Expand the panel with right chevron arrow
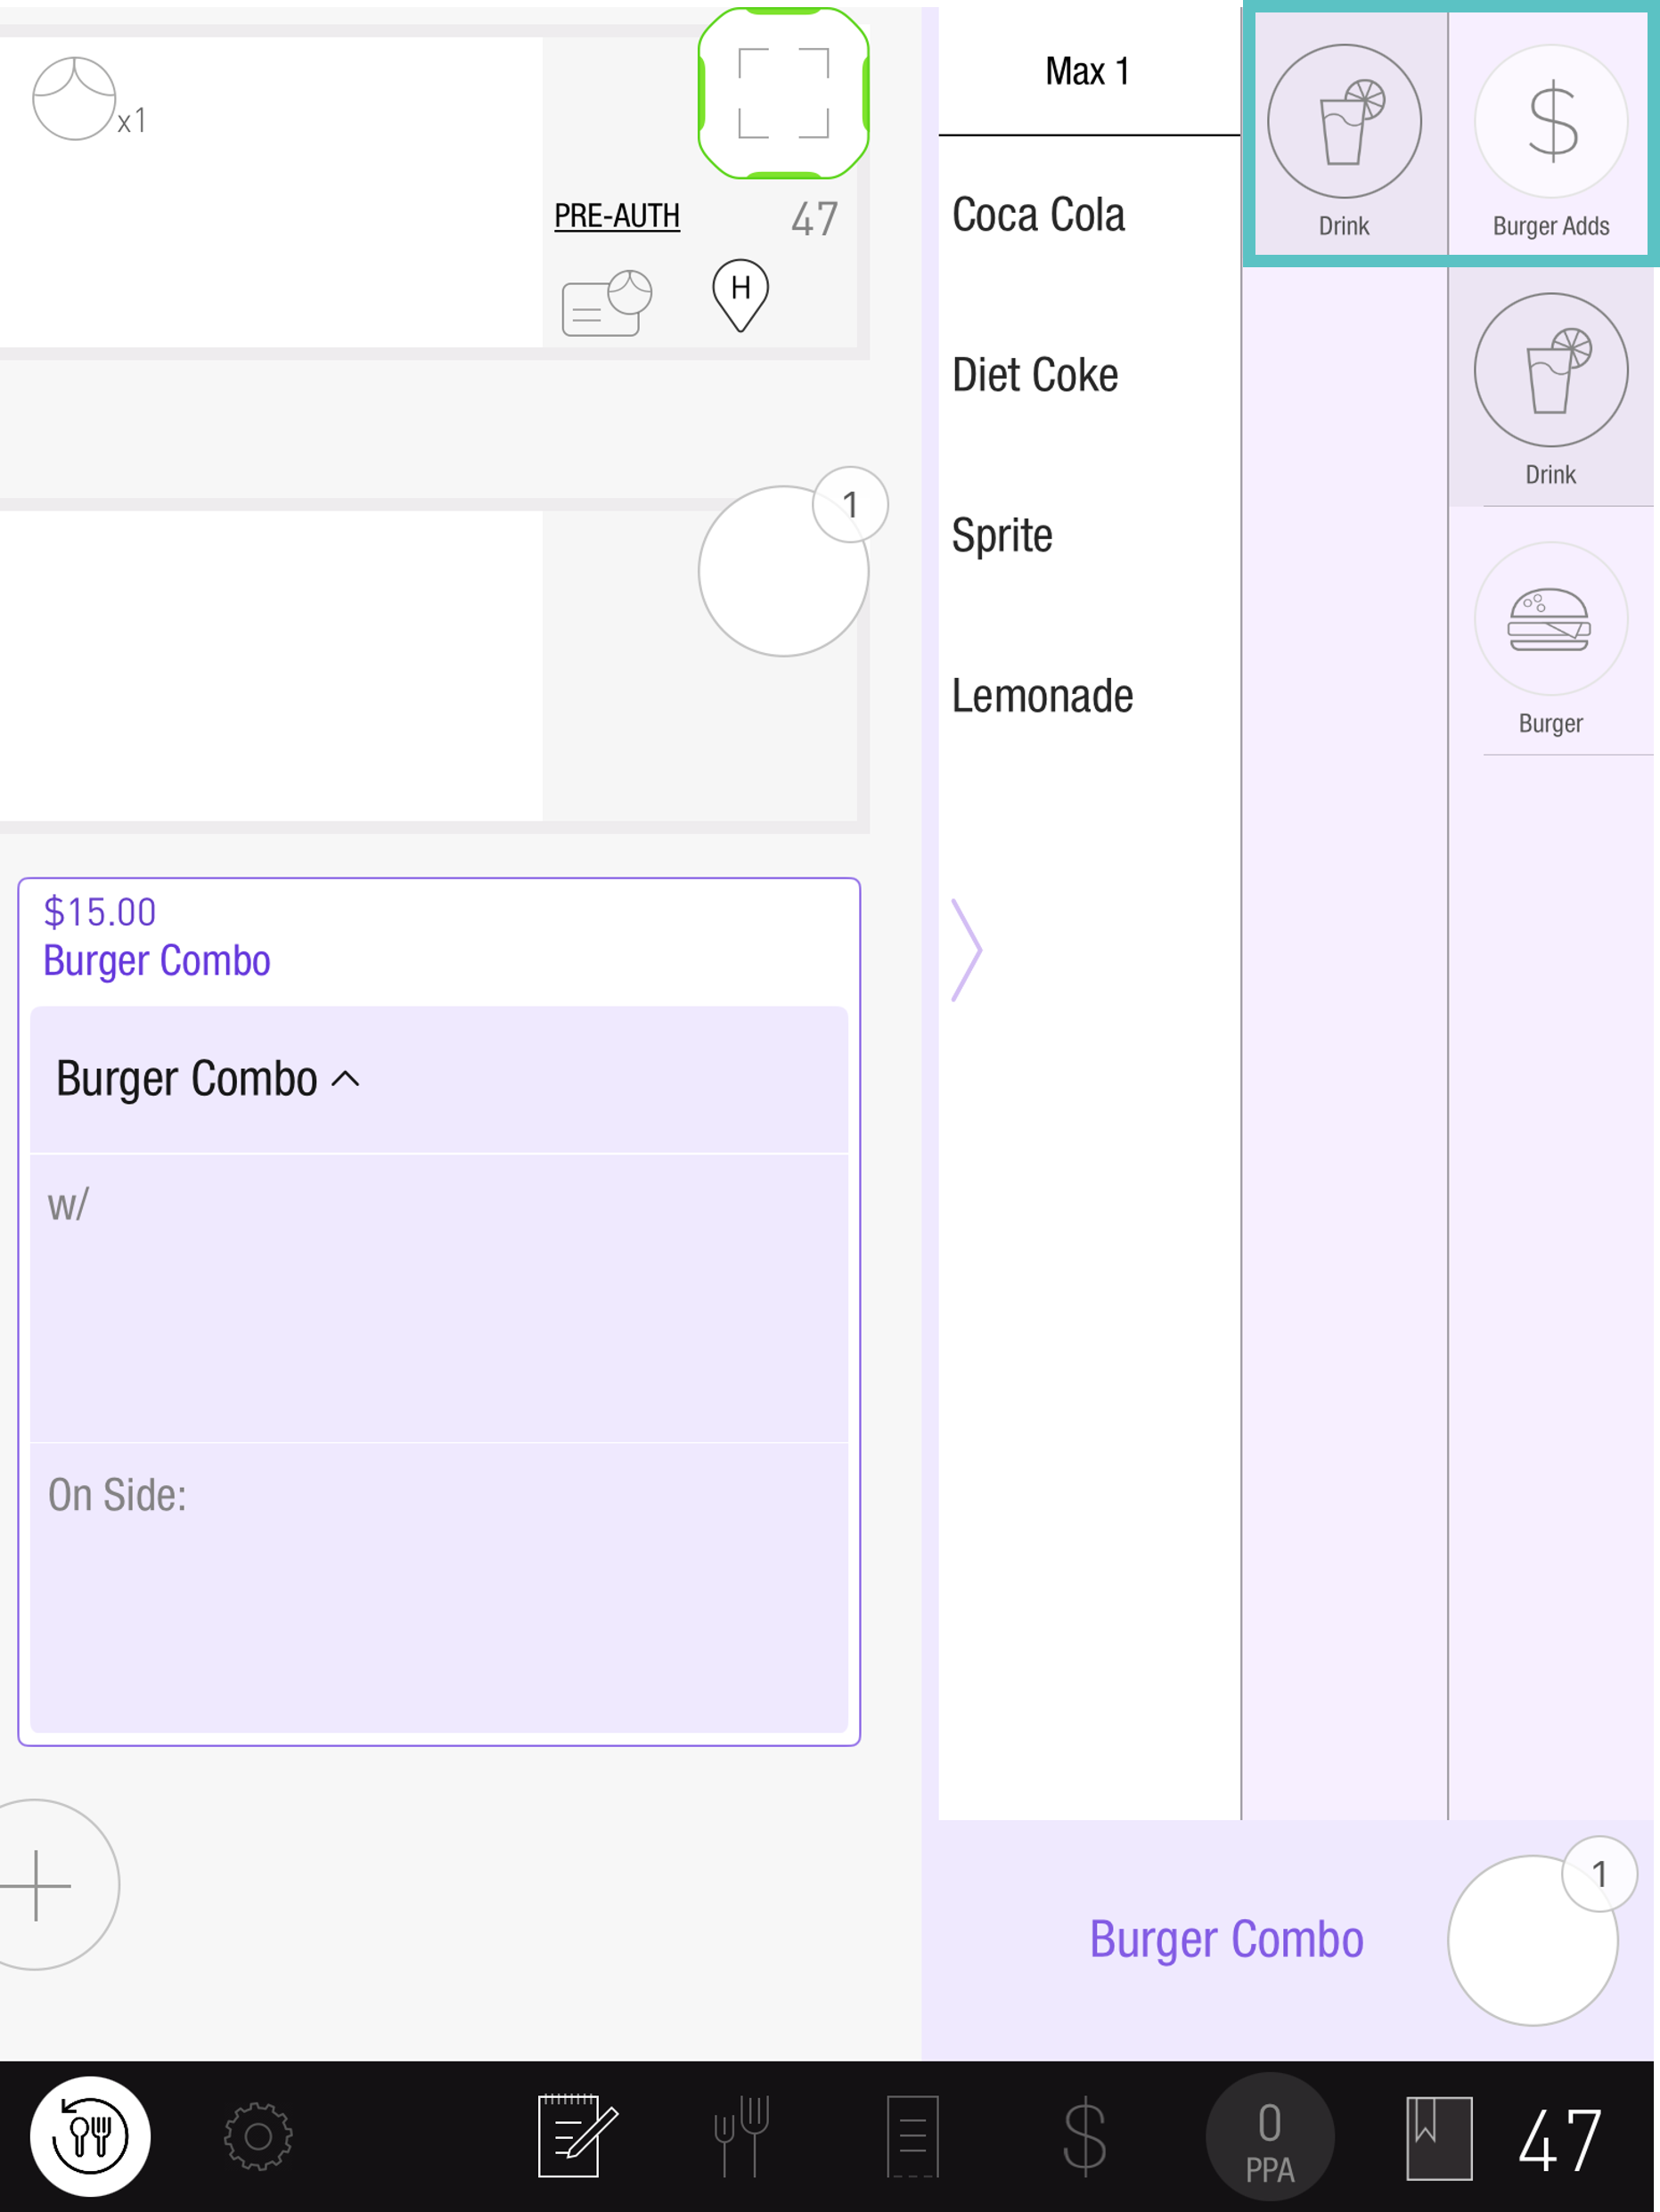The height and width of the screenshot is (2212, 1660). (966, 950)
